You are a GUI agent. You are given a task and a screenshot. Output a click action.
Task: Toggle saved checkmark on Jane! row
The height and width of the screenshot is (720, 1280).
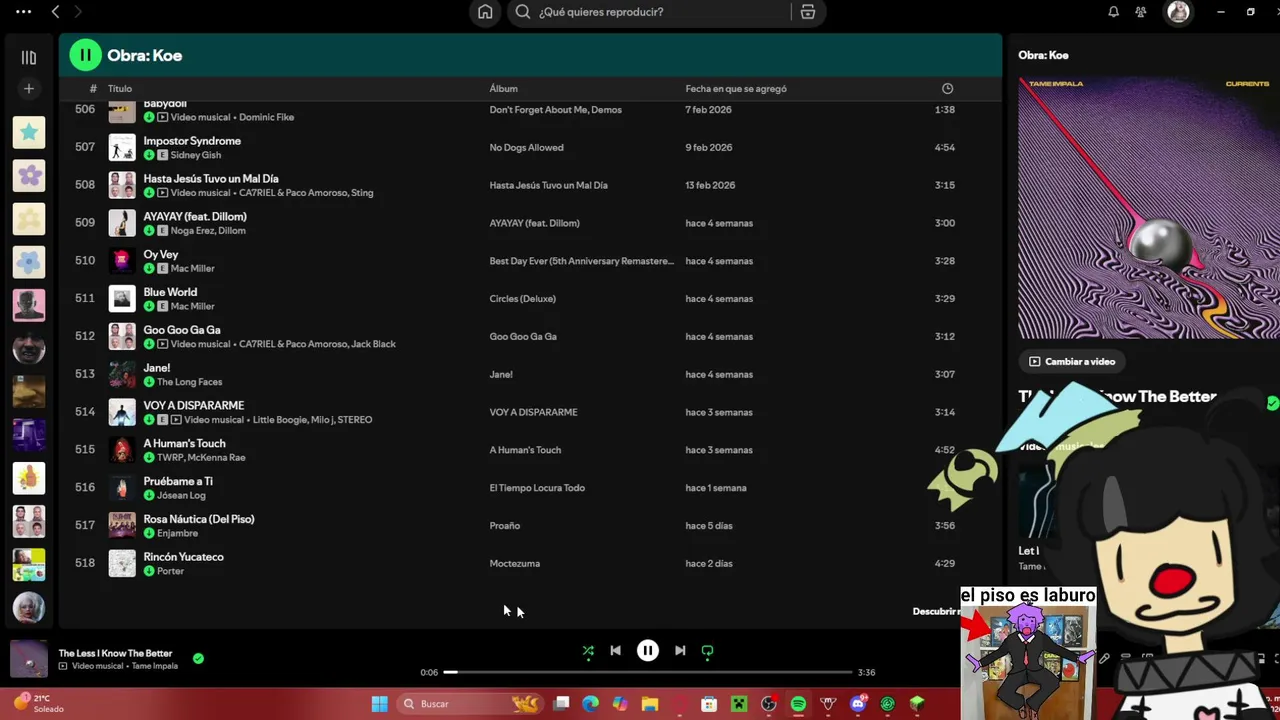(149, 382)
